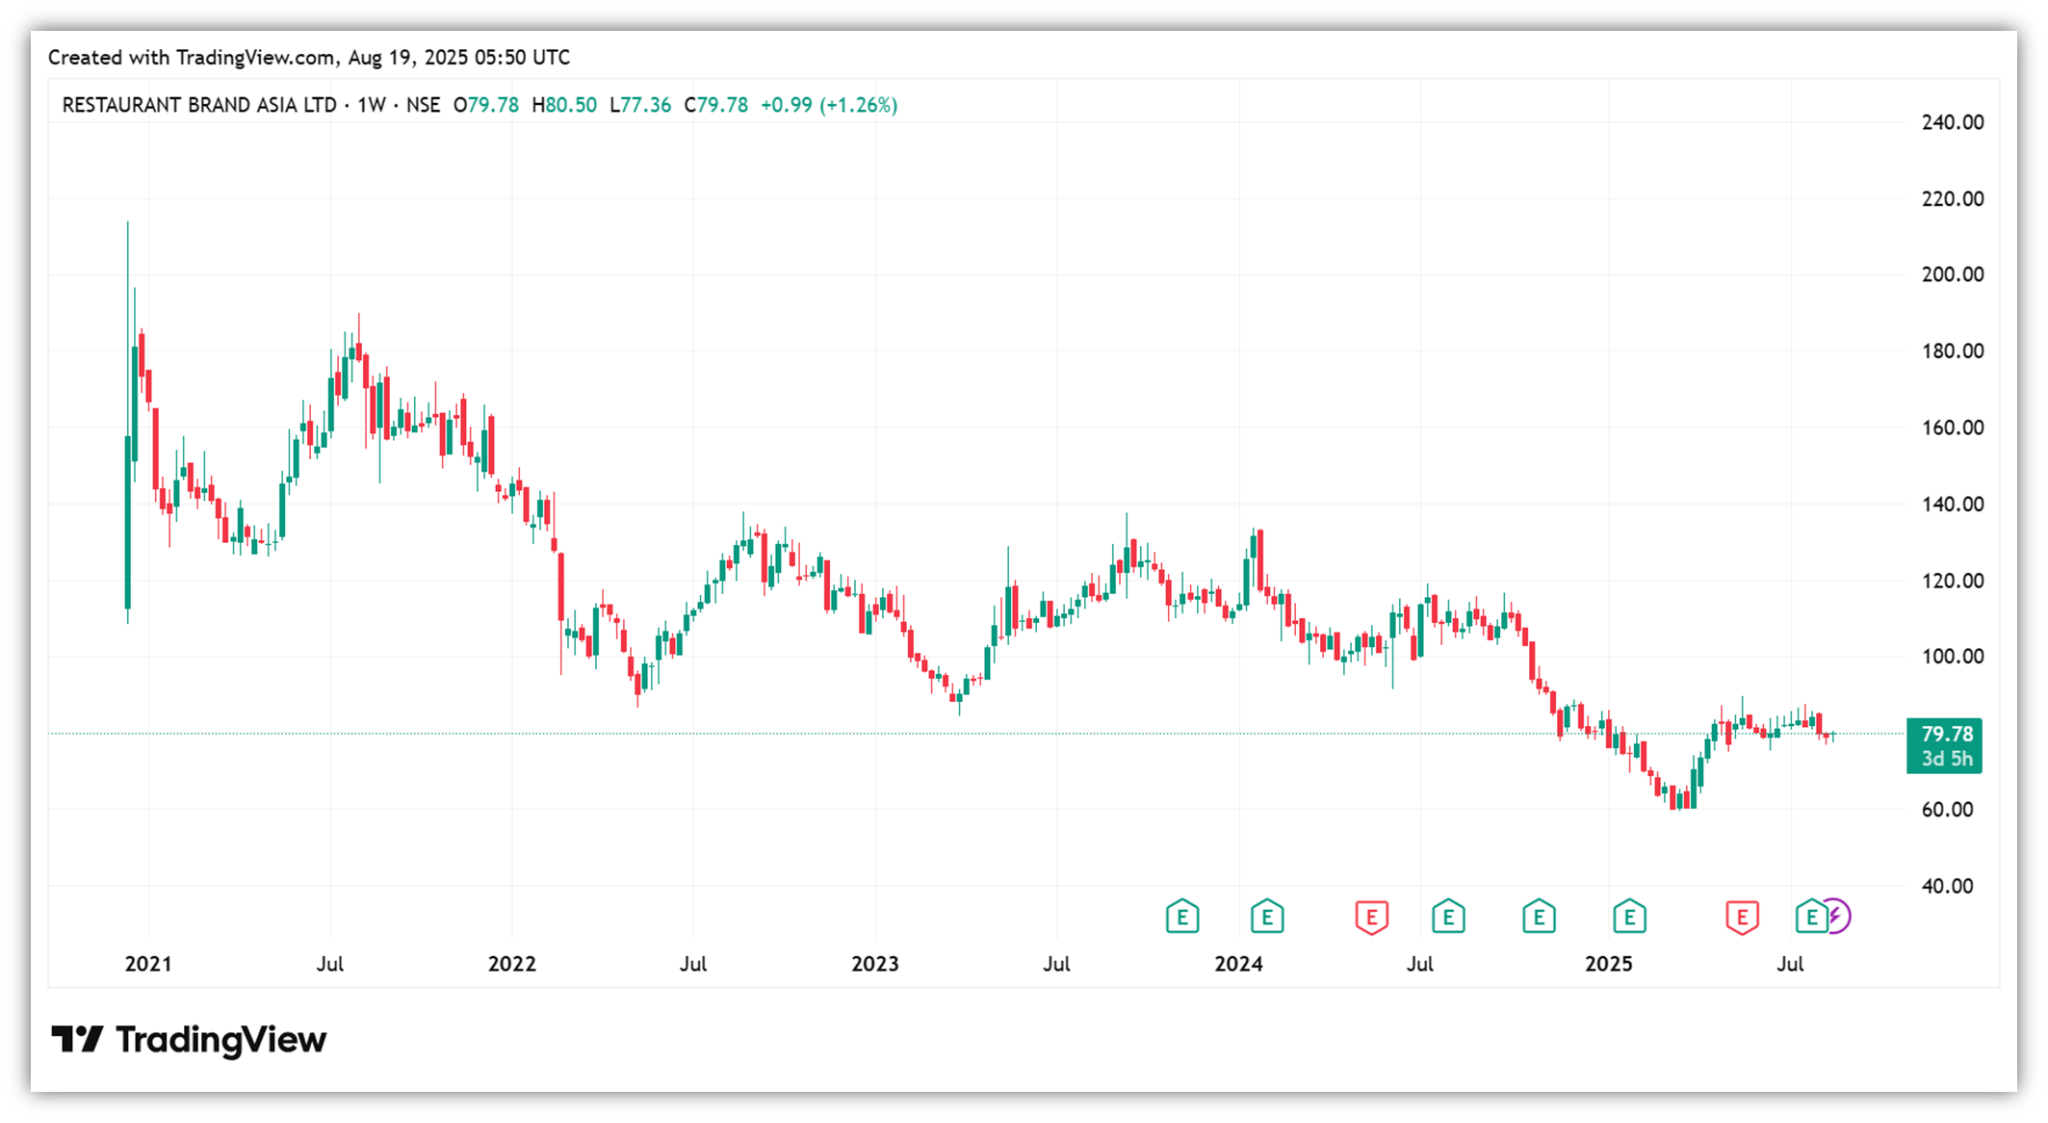Click the 1W interval label in legend
2048x1123 pixels.
click(x=371, y=105)
